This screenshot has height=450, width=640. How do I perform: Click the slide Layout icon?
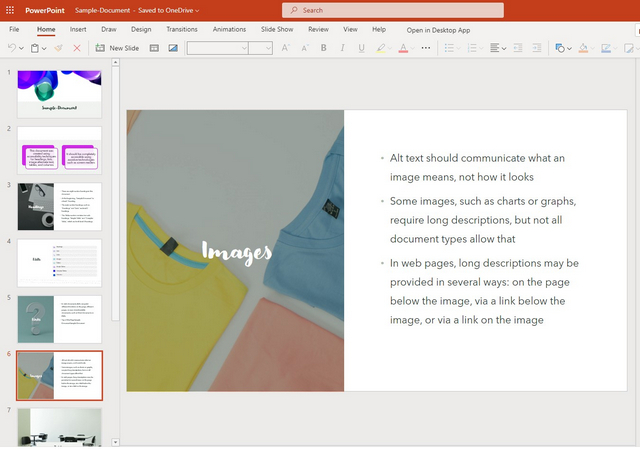click(x=154, y=48)
